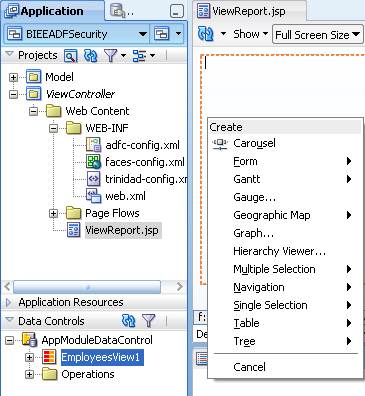This screenshot has height=396, width=365.
Task: Click Cancel in the Create menu
Action: (286, 367)
